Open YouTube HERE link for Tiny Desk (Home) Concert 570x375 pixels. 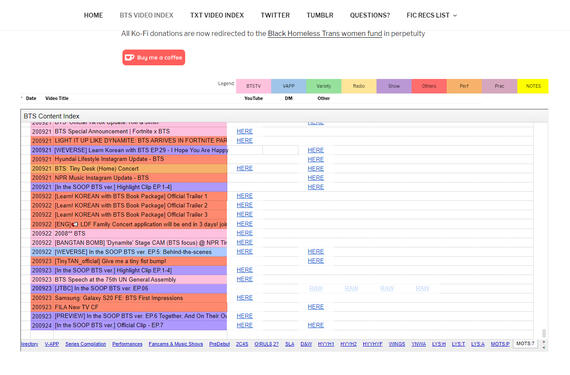click(x=244, y=168)
